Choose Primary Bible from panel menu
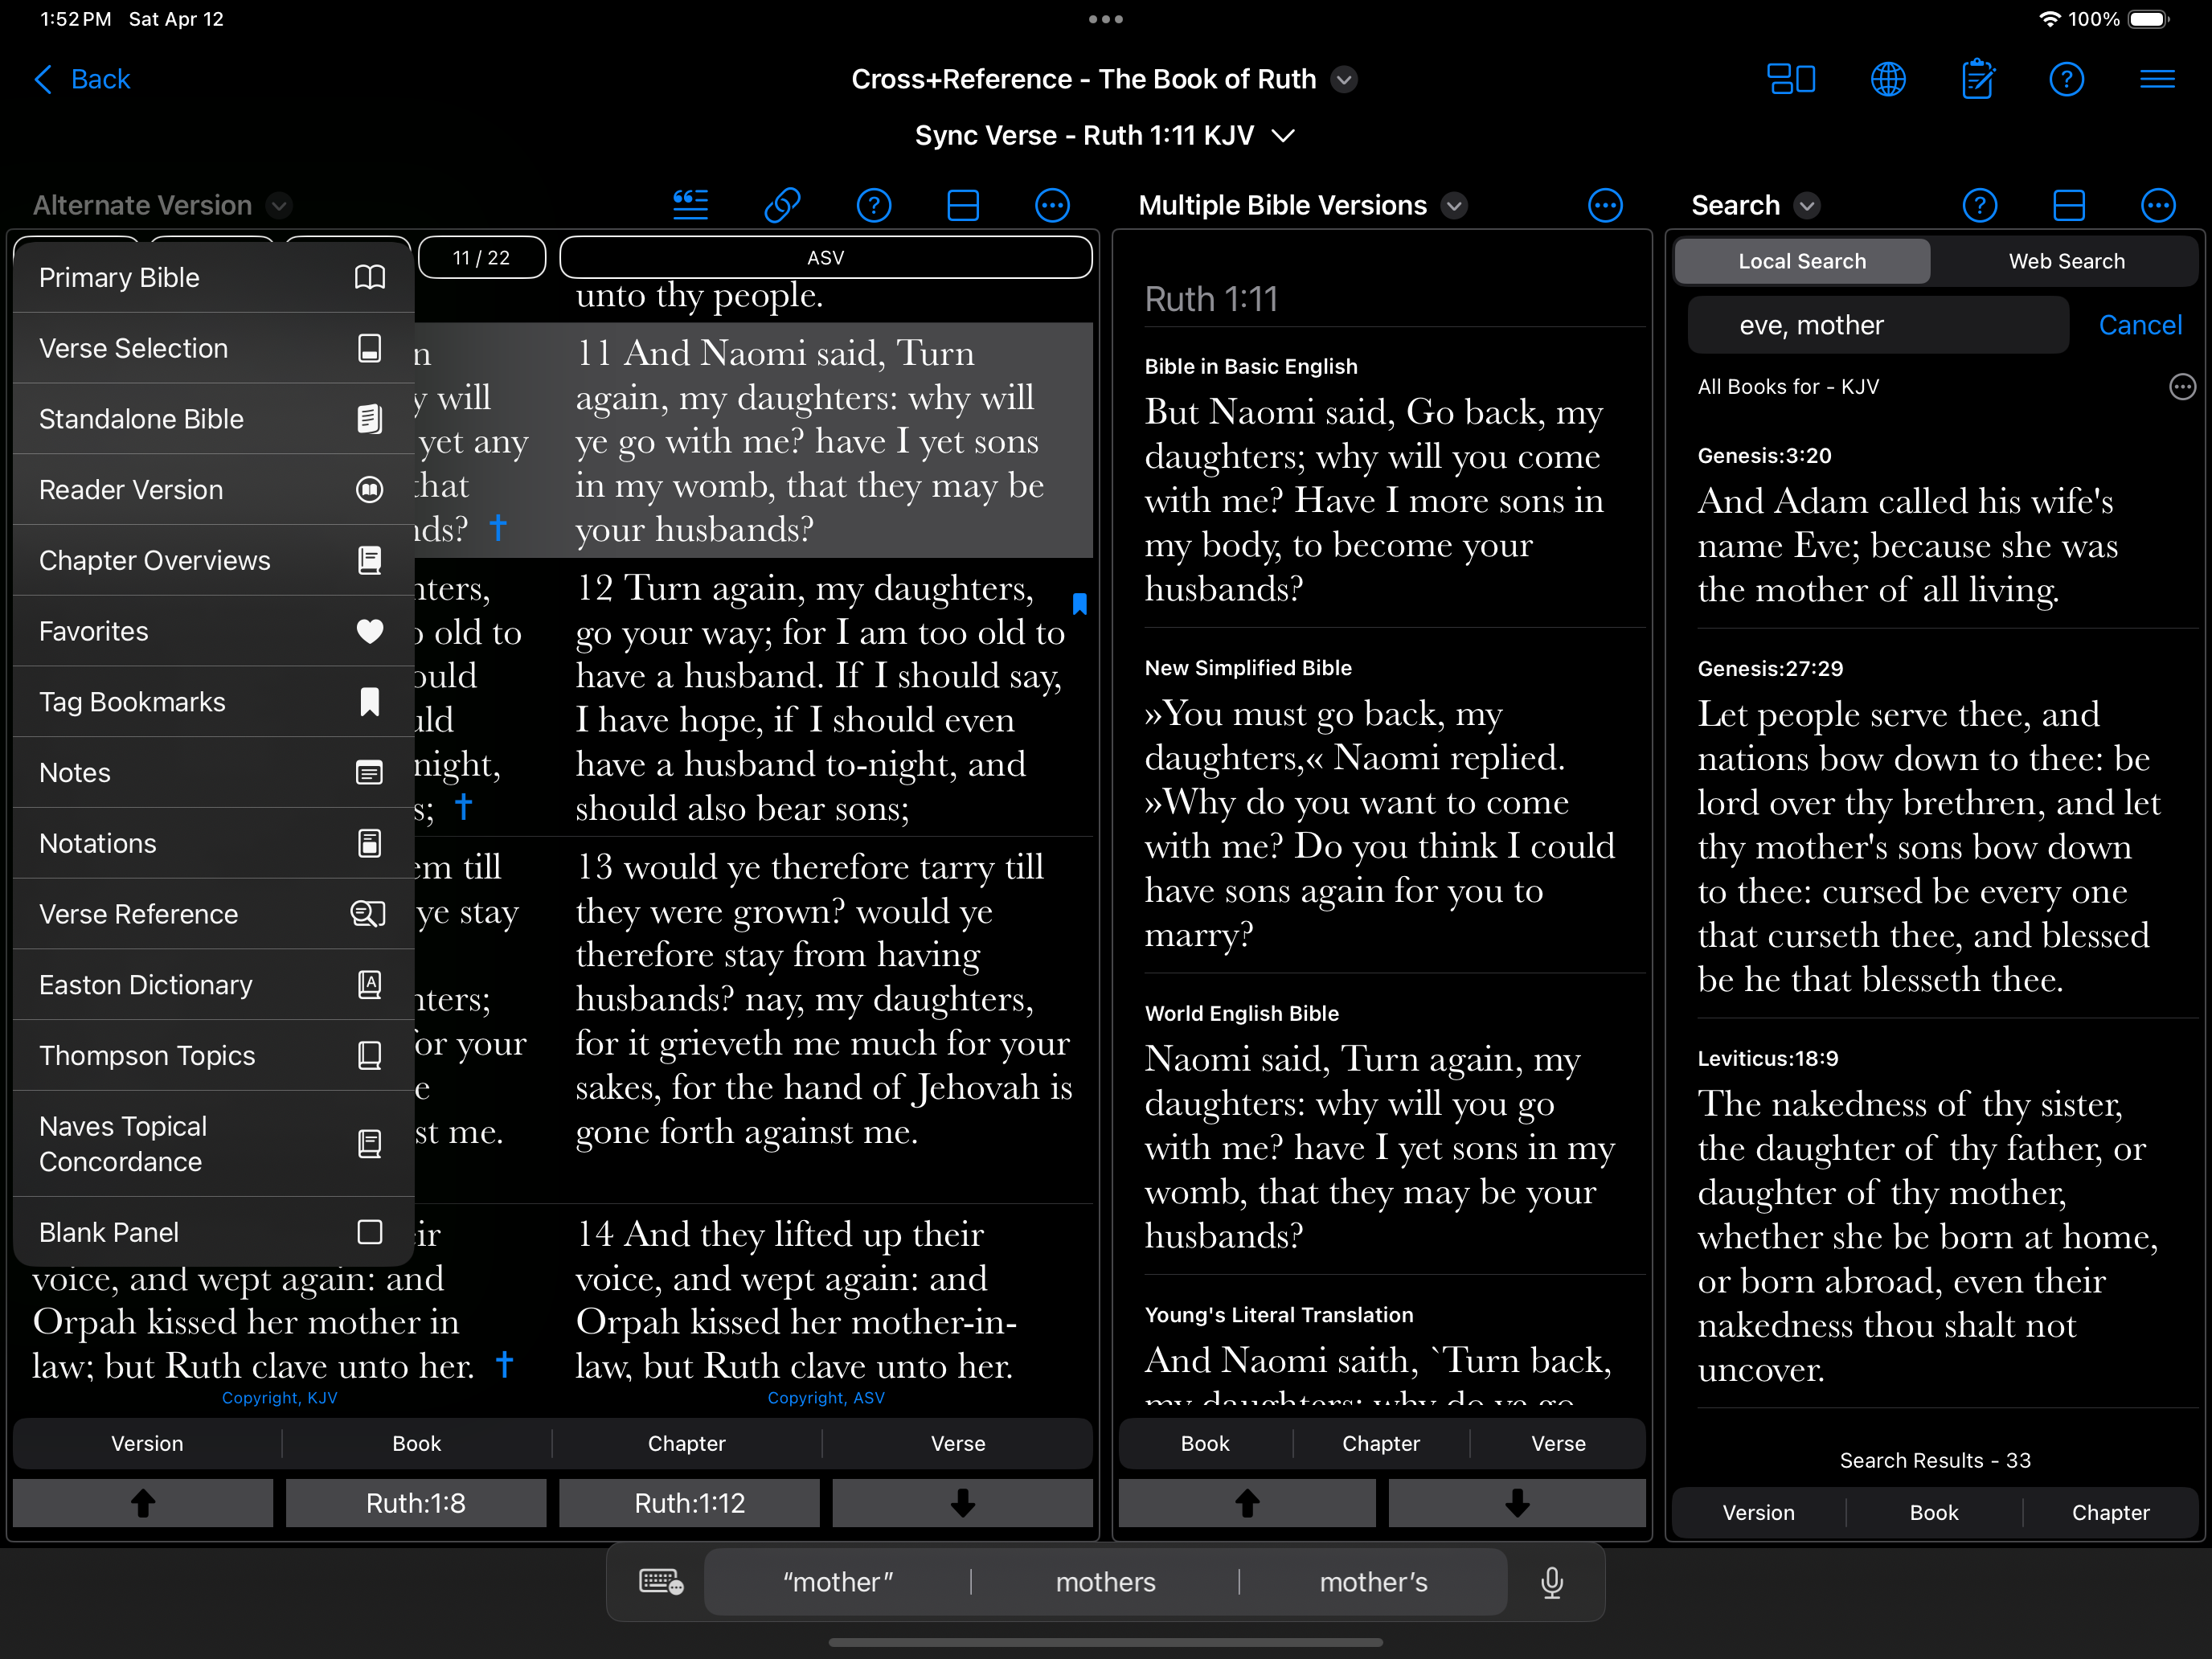 pyautogui.click(x=213, y=277)
